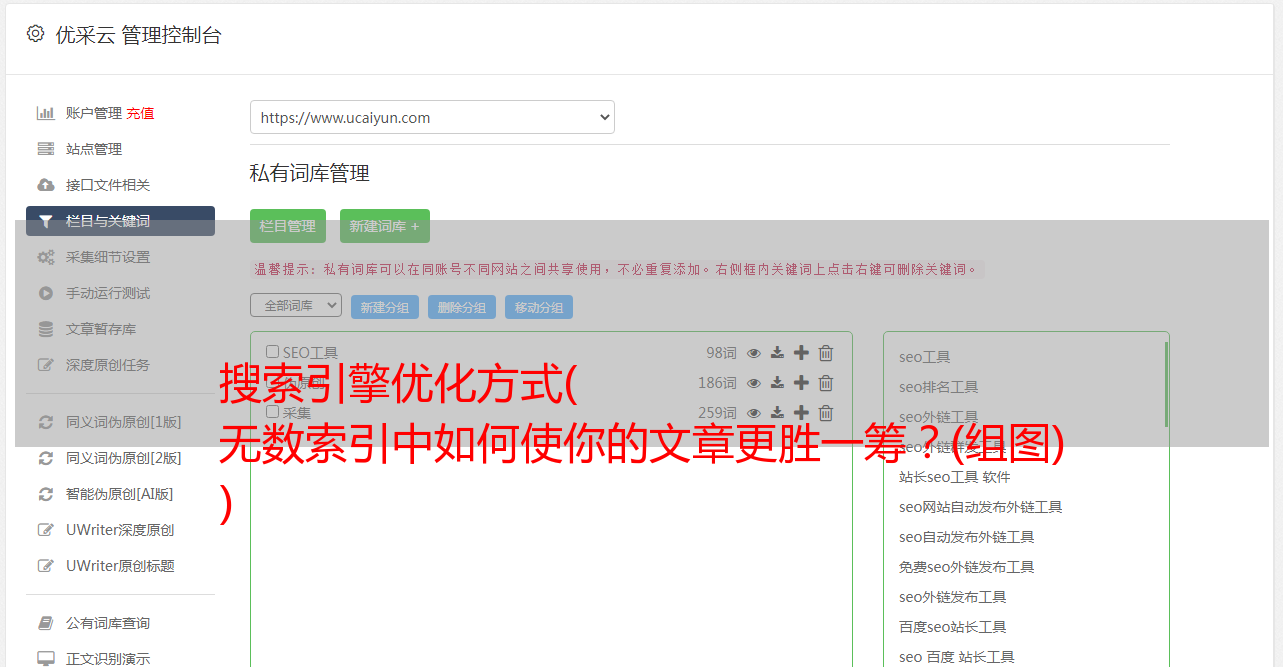Click the refresh icon for 同义词伪原创[2版]

[x=45, y=458]
